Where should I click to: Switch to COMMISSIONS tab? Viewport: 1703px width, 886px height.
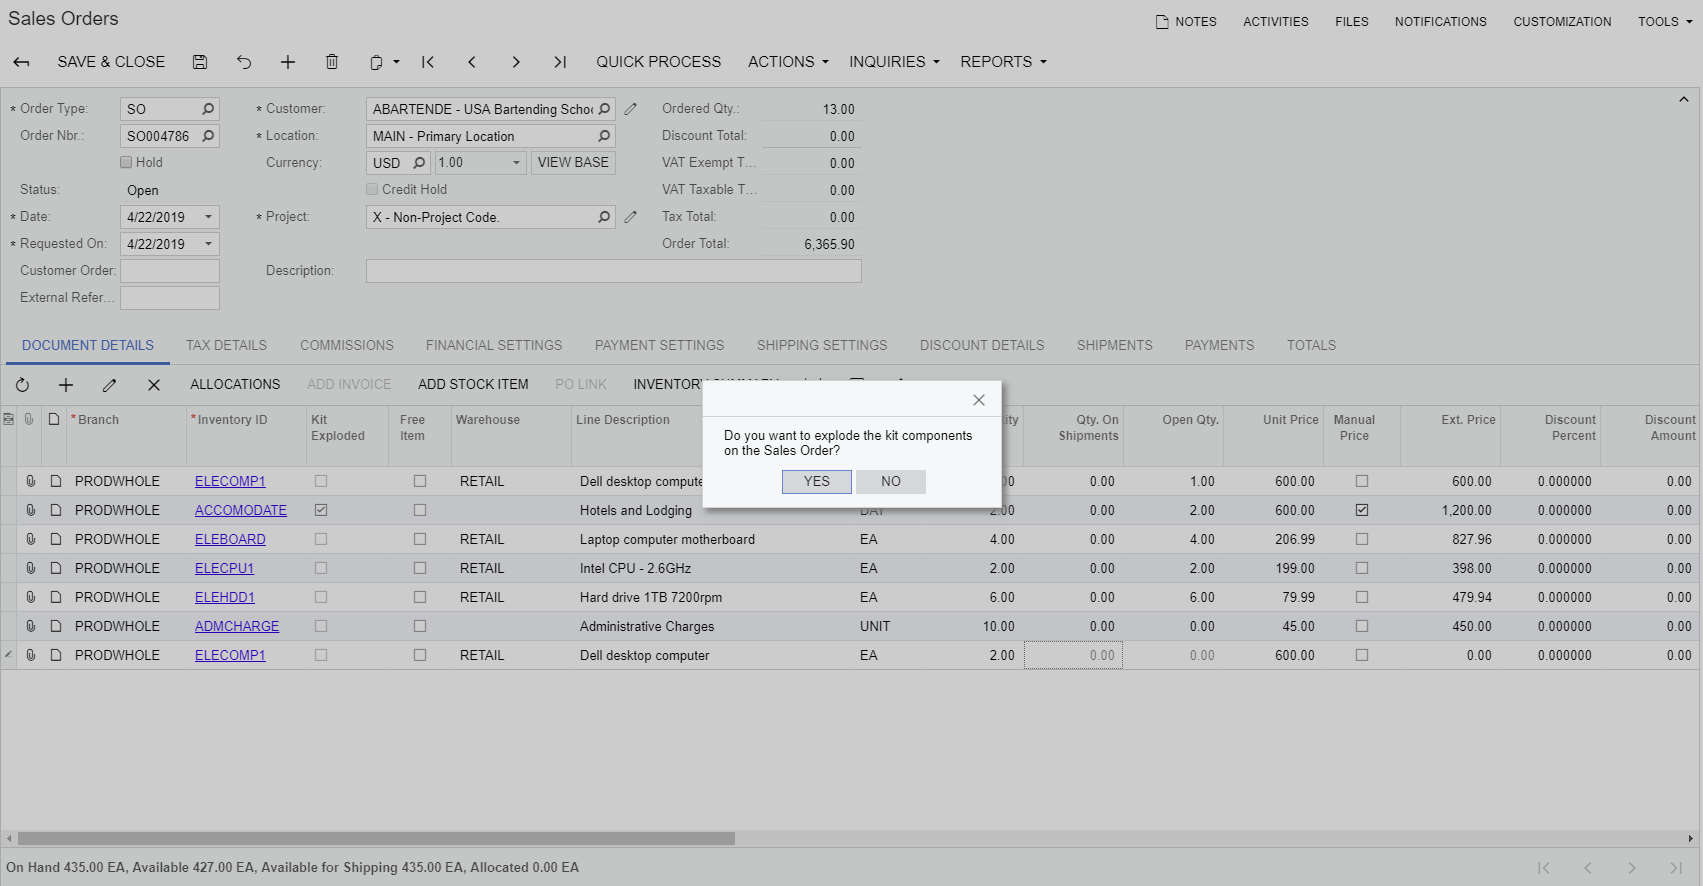(x=347, y=346)
